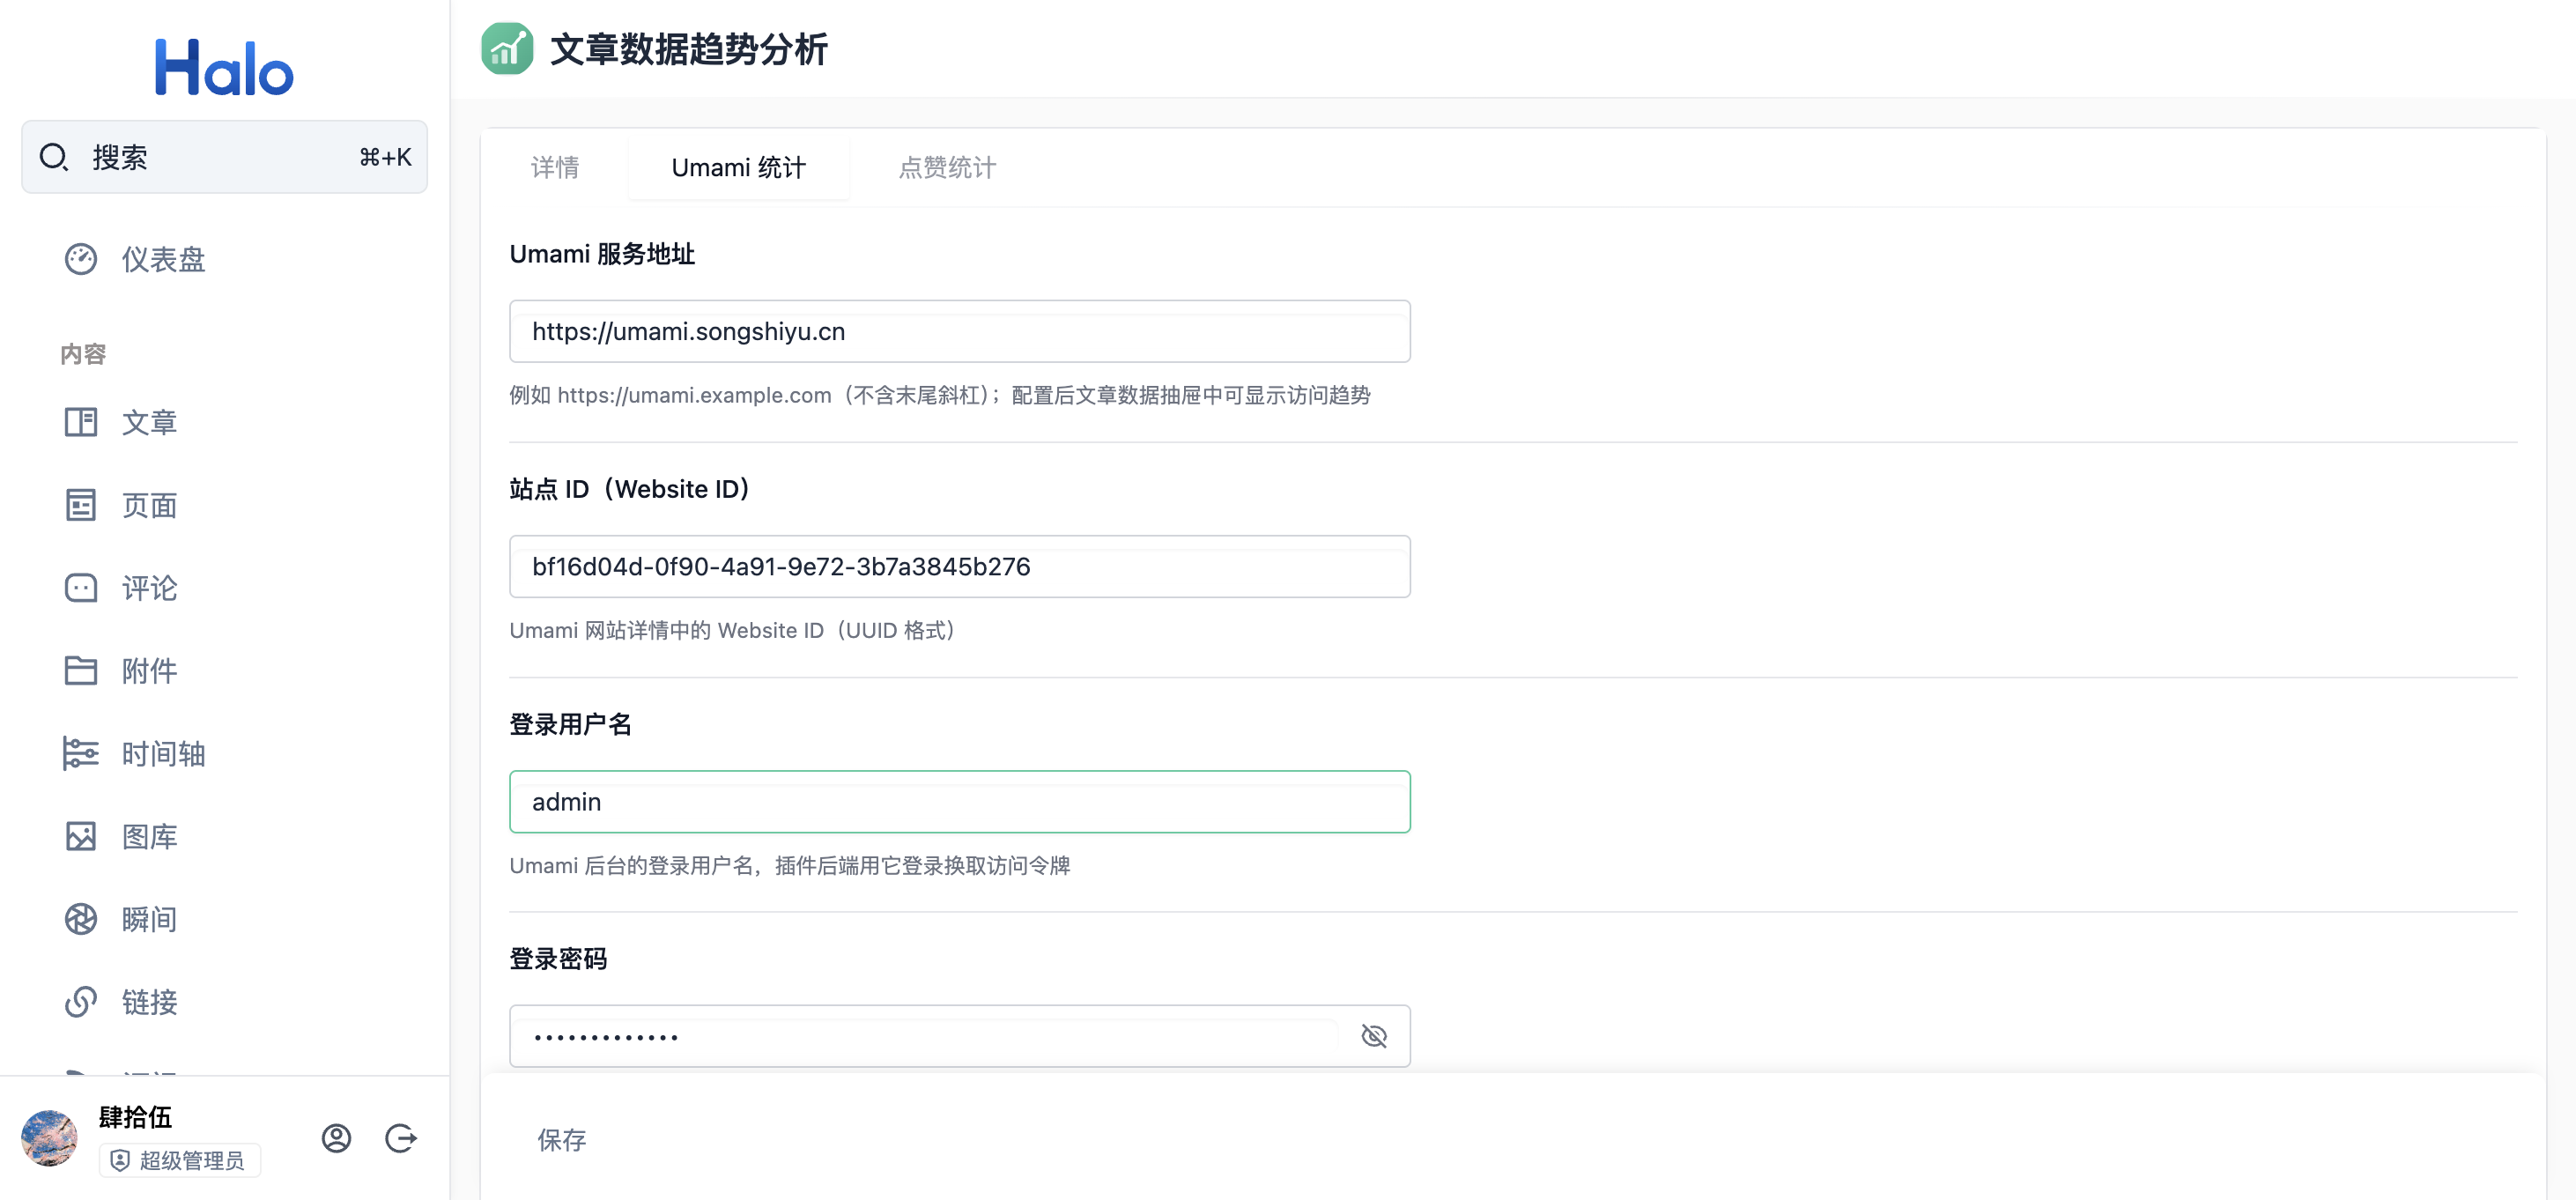Click the Umami 服务地址 input field
Image resolution: width=2576 pixels, height=1200 pixels.
(x=960, y=331)
